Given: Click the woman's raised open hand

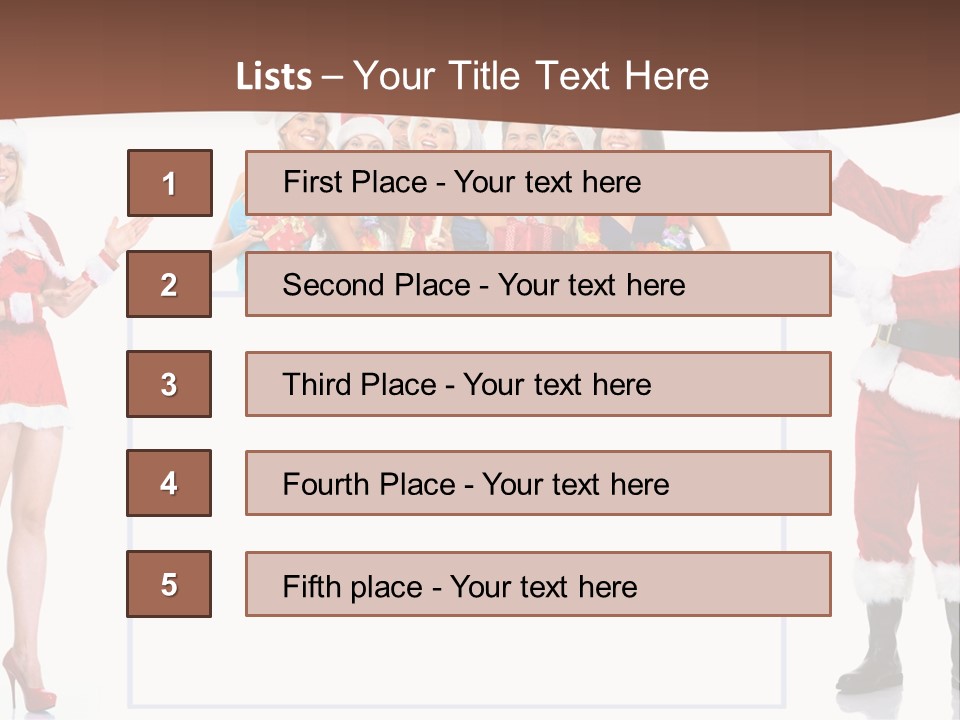Looking at the screenshot, I should coord(125,235).
